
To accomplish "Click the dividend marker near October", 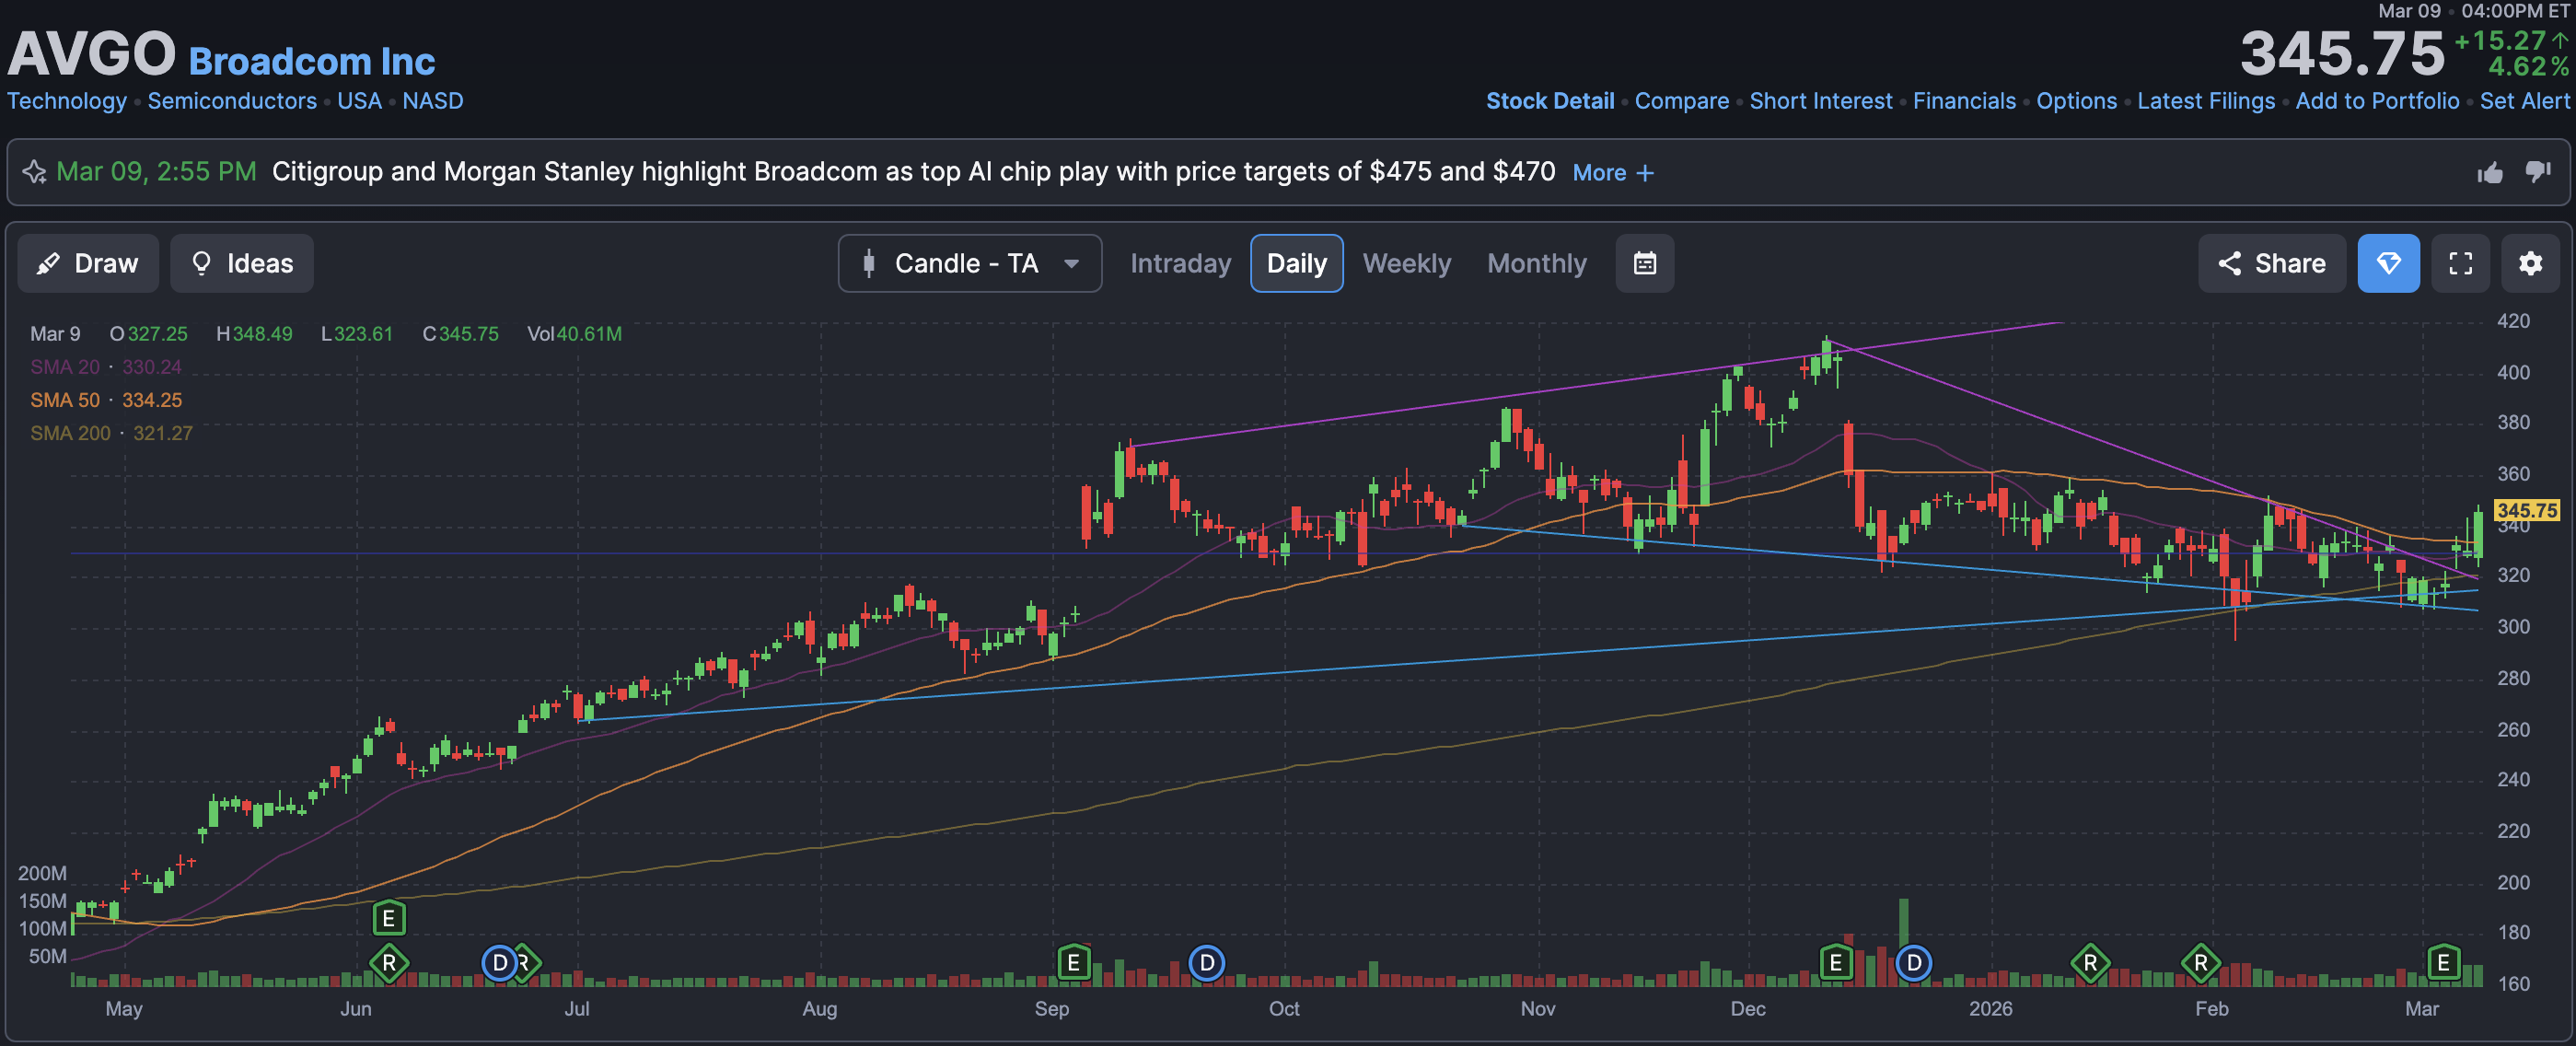I will pos(1206,962).
